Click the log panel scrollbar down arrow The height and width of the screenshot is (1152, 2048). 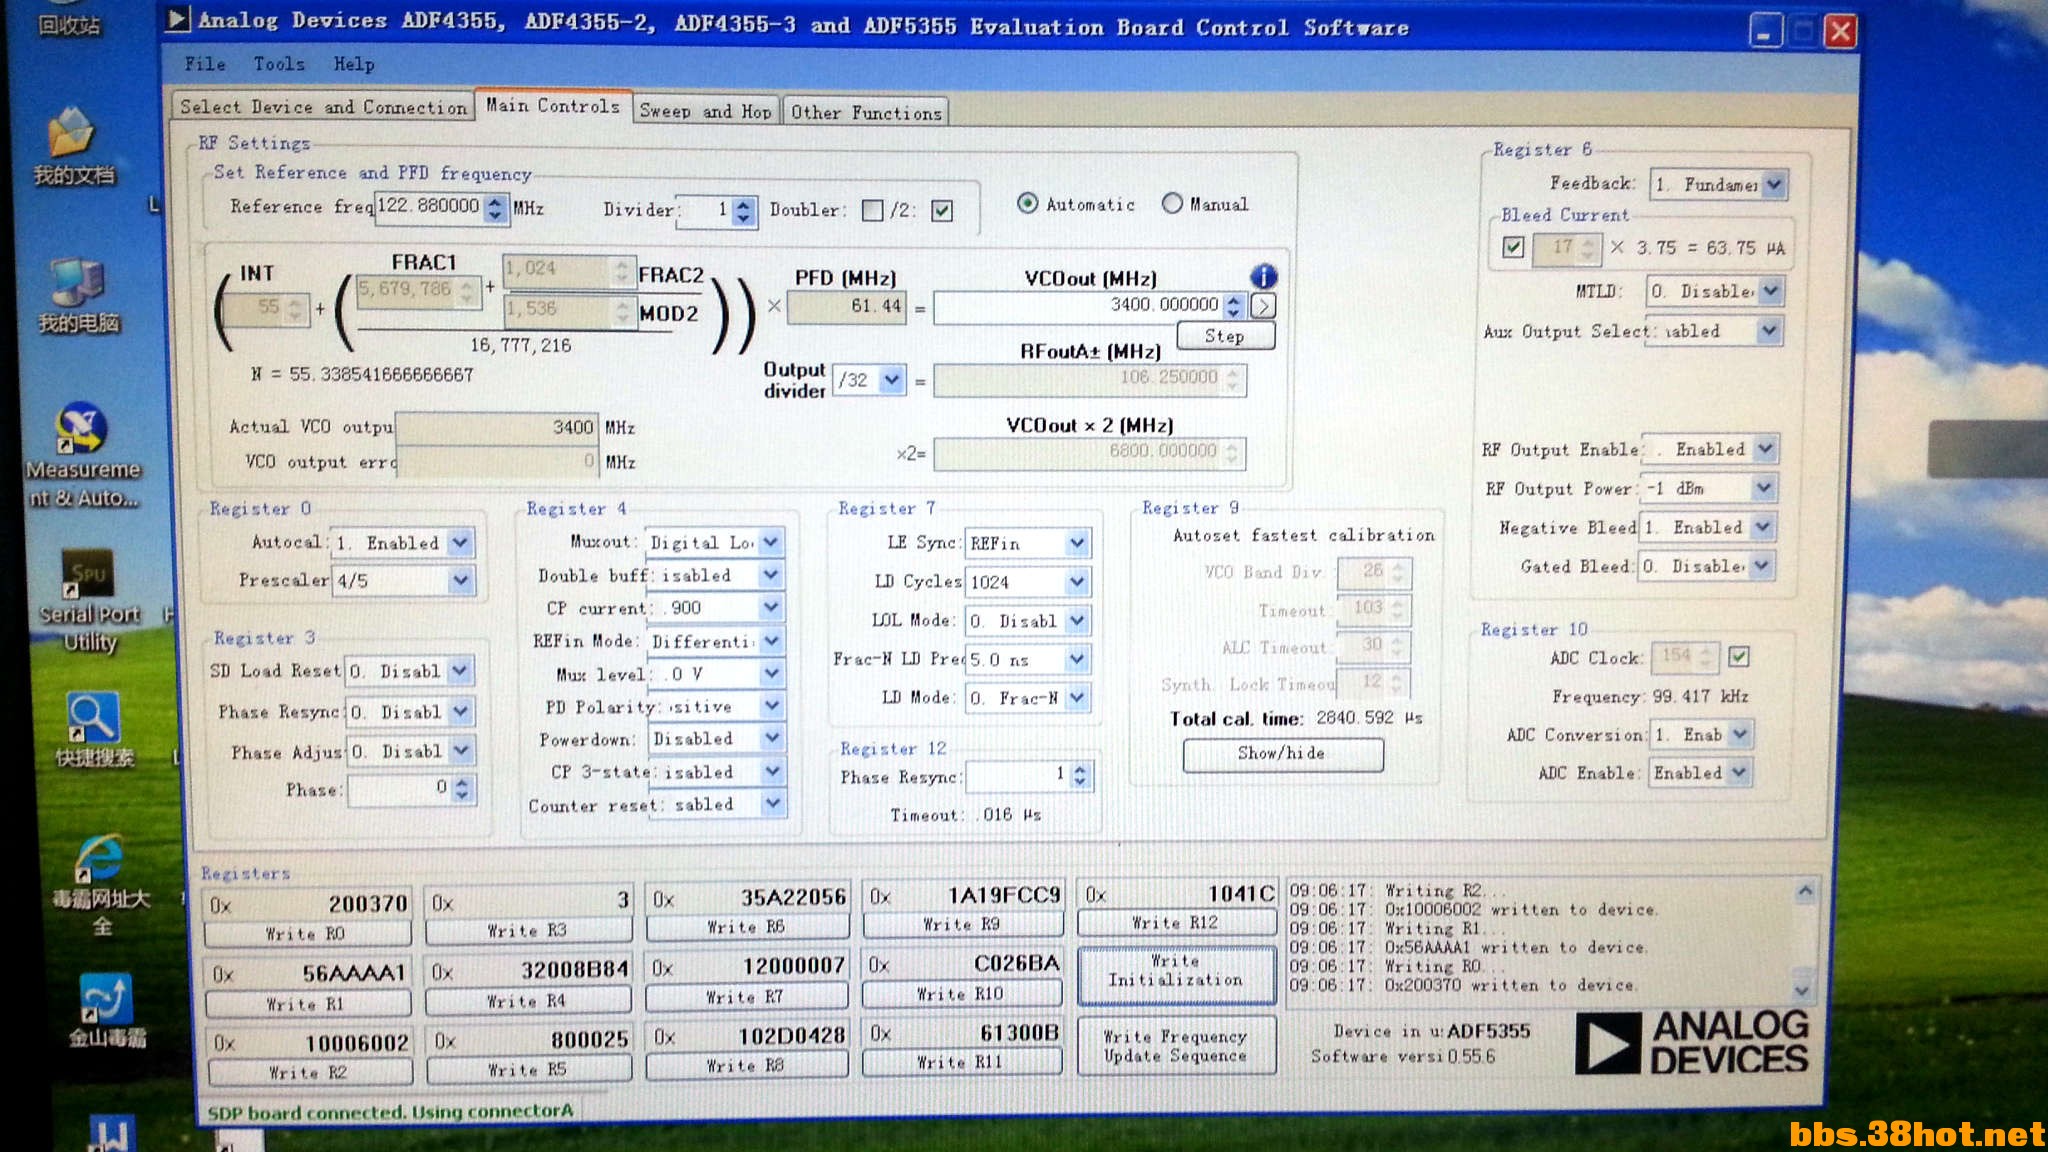pyautogui.click(x=1802, y=989)
